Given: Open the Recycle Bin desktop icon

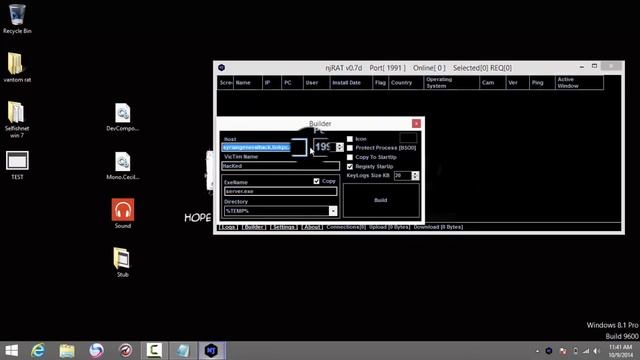Looking at the screenshot, I should click(x=17, y=19).
